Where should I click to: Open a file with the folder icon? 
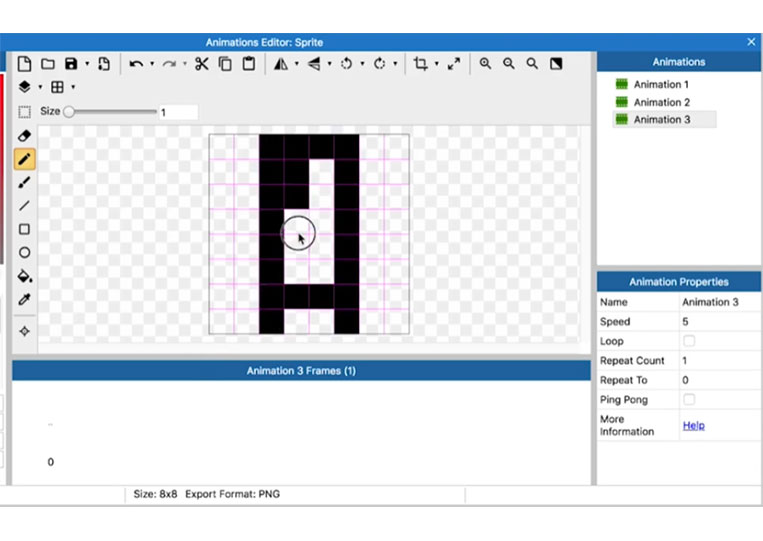[48, 64]
